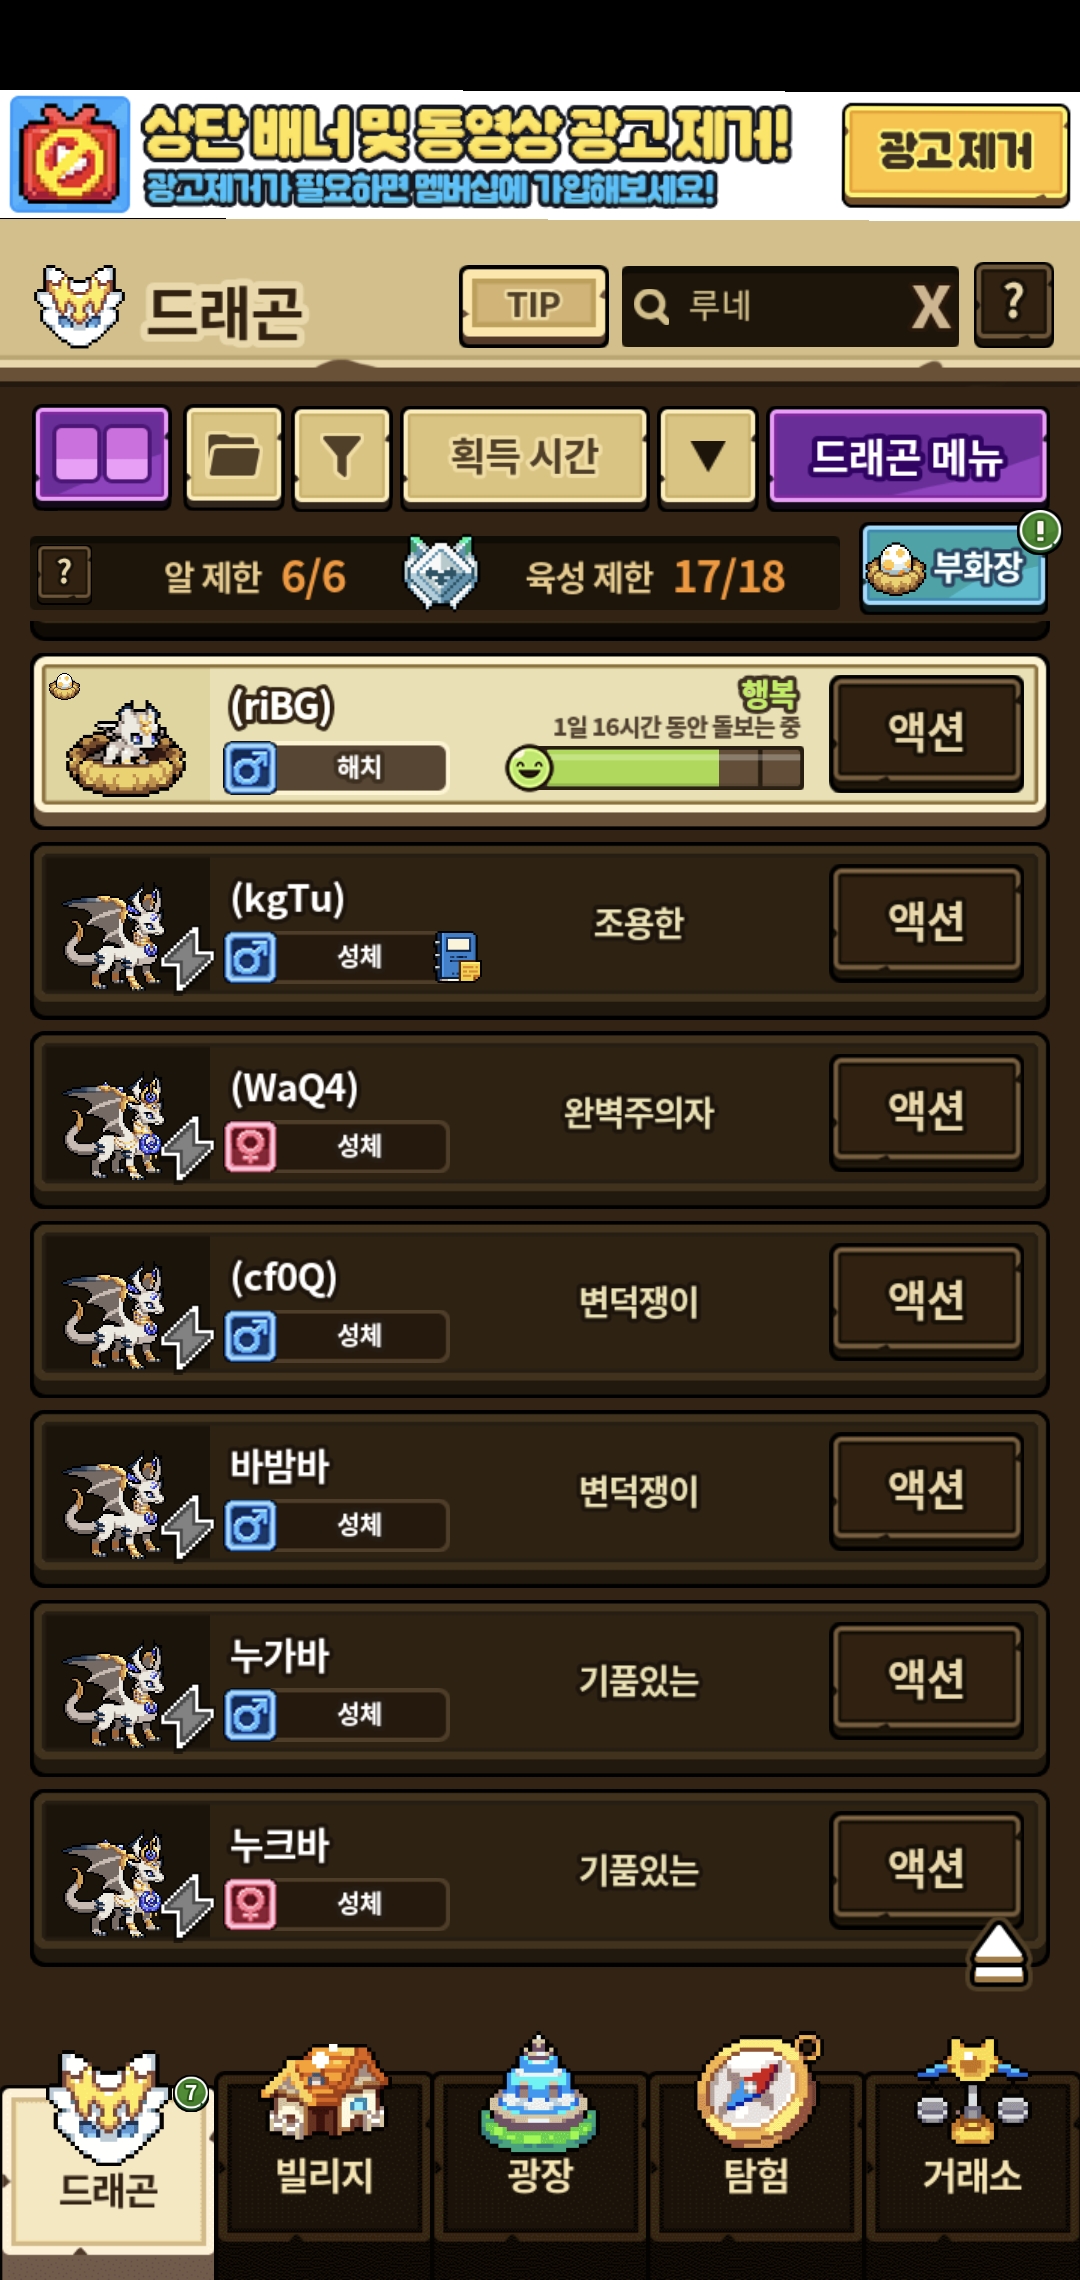Screen dimensions: 1080x2280
Task: Open the question mark help icon beside search
Action: pos(1013,303)
